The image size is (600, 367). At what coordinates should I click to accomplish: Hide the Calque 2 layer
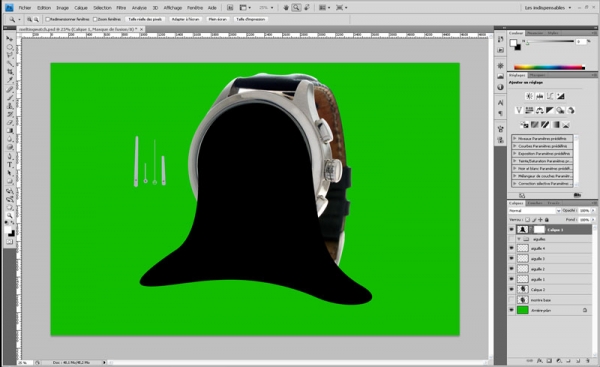tap(512, 290)
